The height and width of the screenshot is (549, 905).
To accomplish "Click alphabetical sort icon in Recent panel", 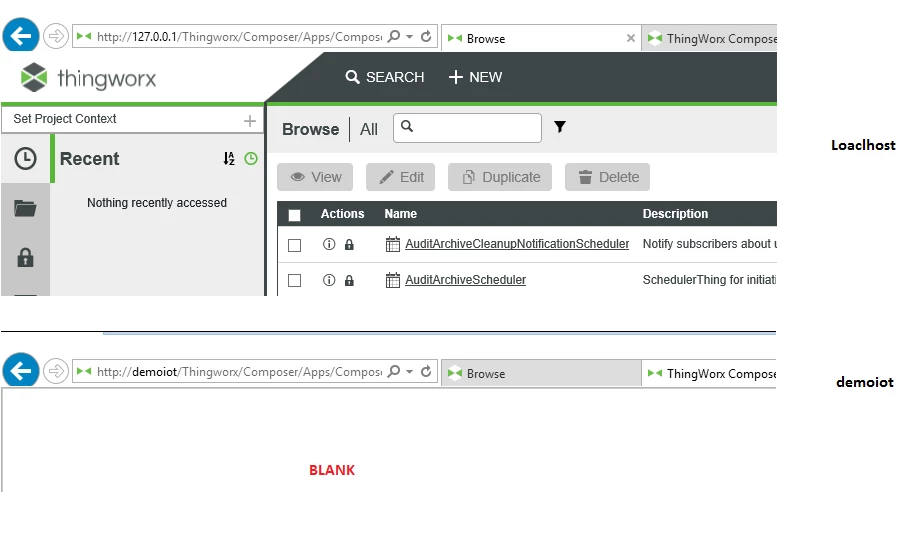I will 229,159.
